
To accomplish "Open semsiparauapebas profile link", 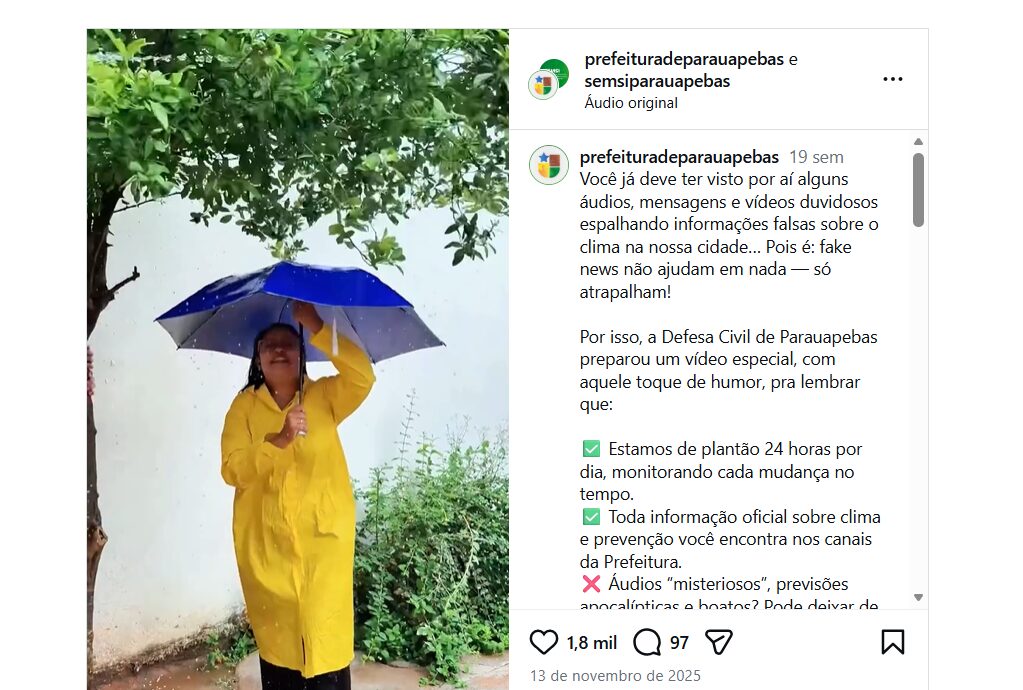I will [657, 82].
